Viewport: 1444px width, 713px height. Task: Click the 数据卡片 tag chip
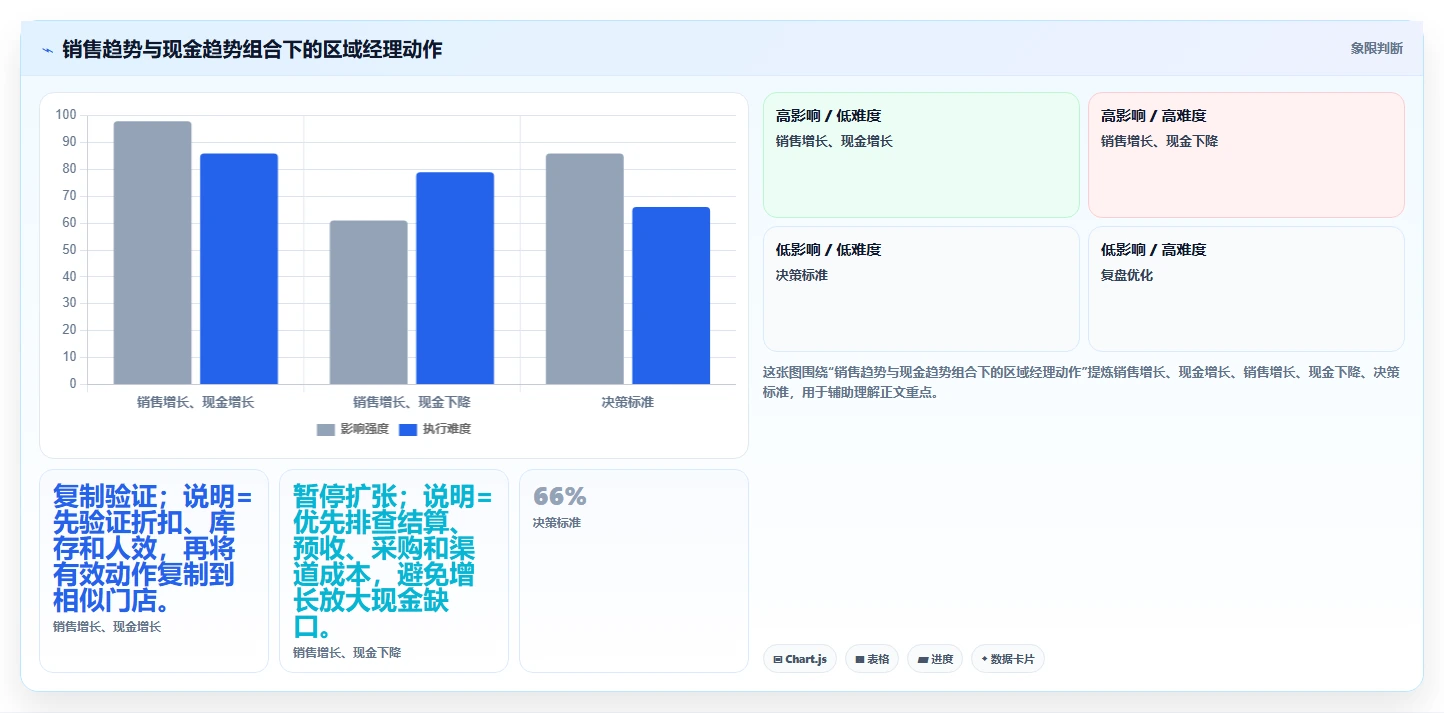pyautogui.click(x=1008, y=659)
